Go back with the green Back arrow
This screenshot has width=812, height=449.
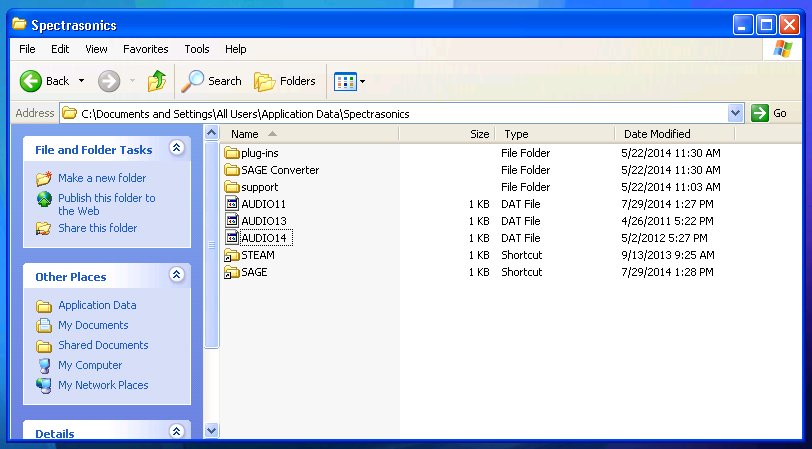[x=31, y=81]
